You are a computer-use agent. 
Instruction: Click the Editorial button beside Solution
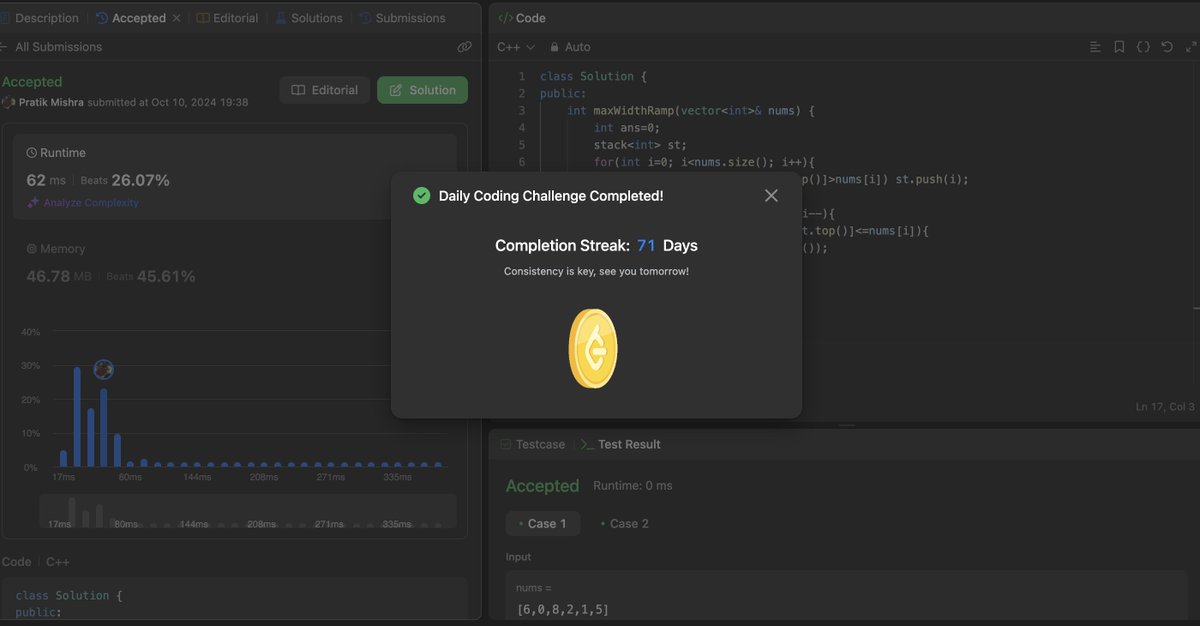325,90
